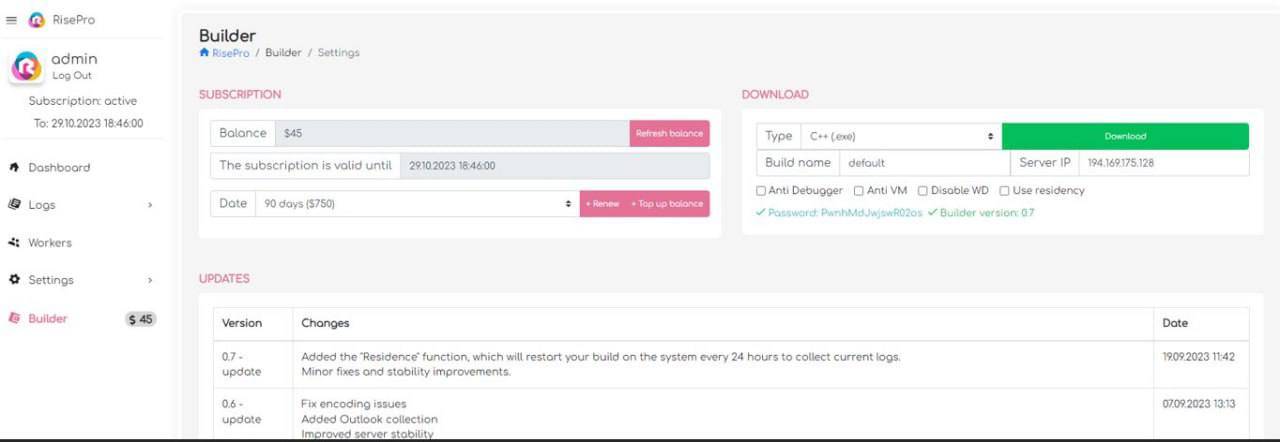Click the Builder icon in the sidebar
This screenshot has width=1280, height=442.
pos(14,318)
